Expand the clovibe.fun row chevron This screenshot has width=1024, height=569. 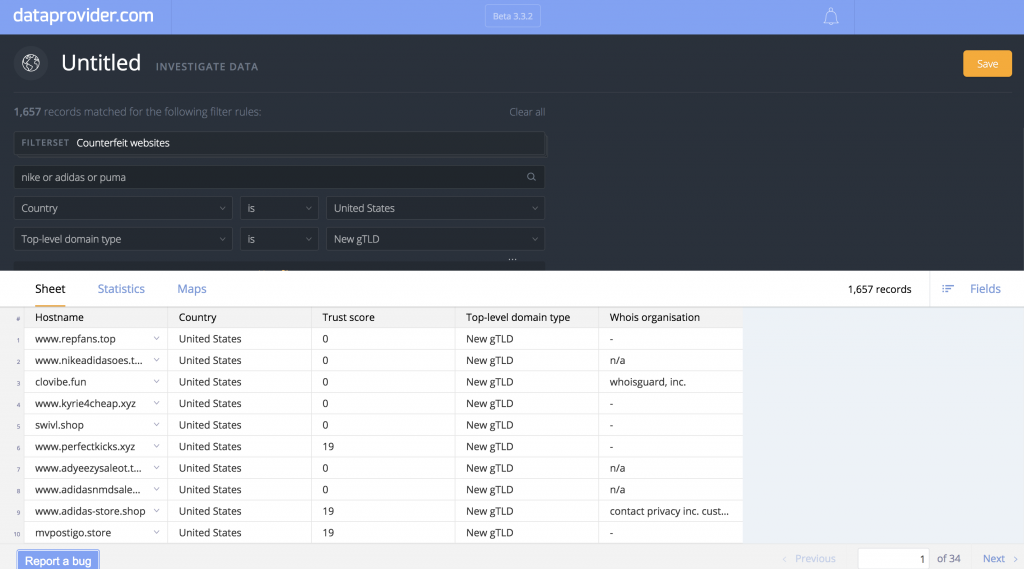point(156,382)
